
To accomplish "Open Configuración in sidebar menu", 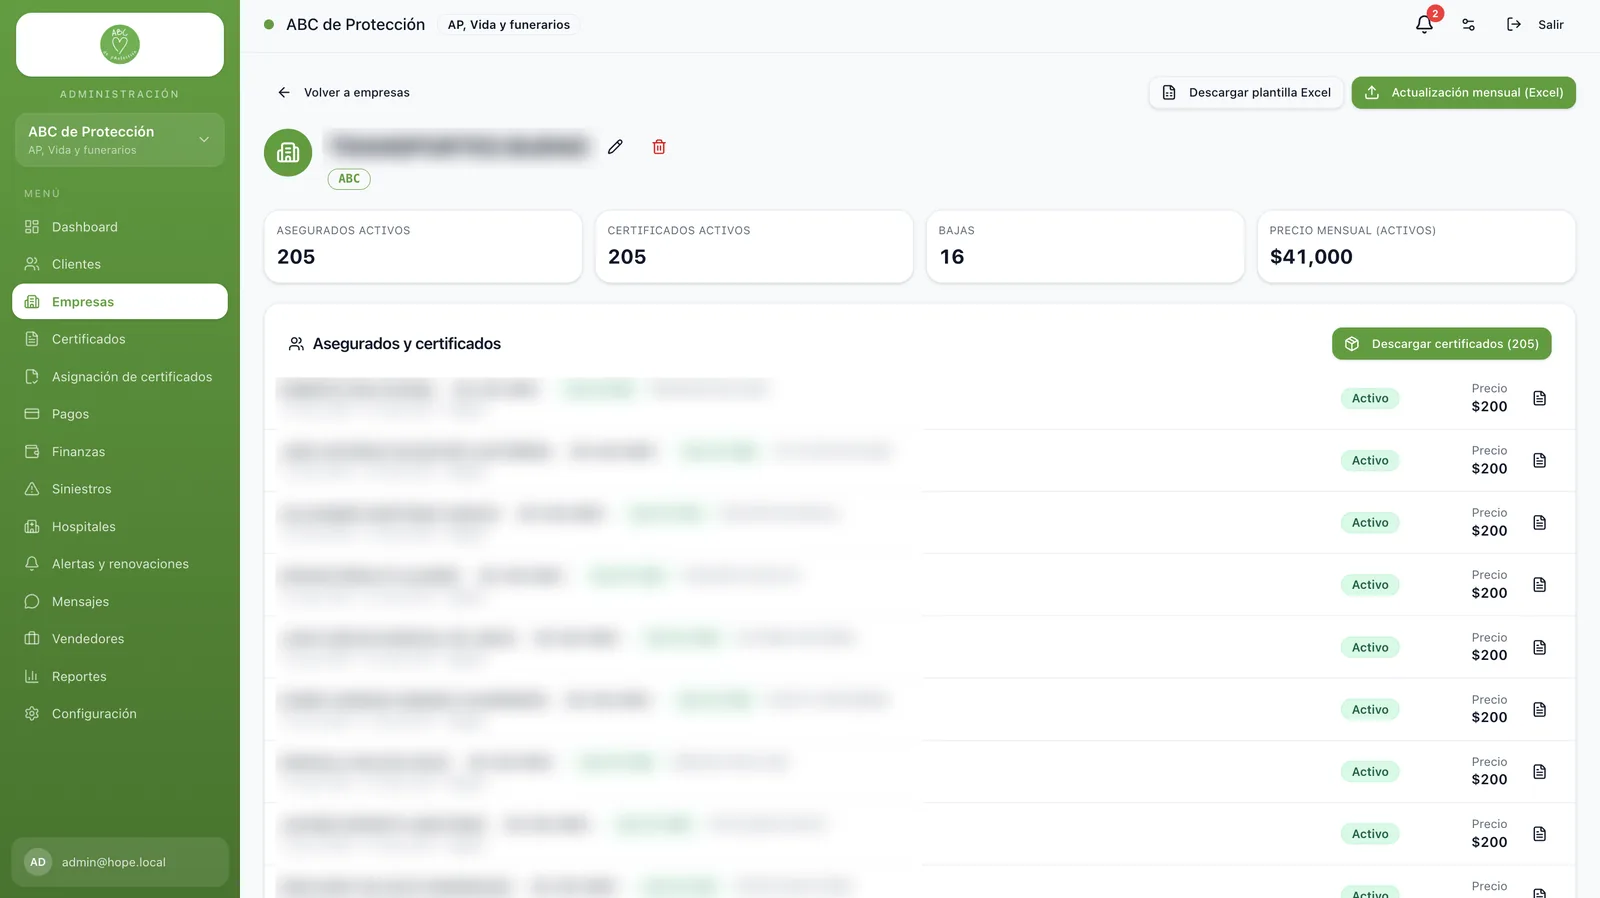I will coord(120,714).
